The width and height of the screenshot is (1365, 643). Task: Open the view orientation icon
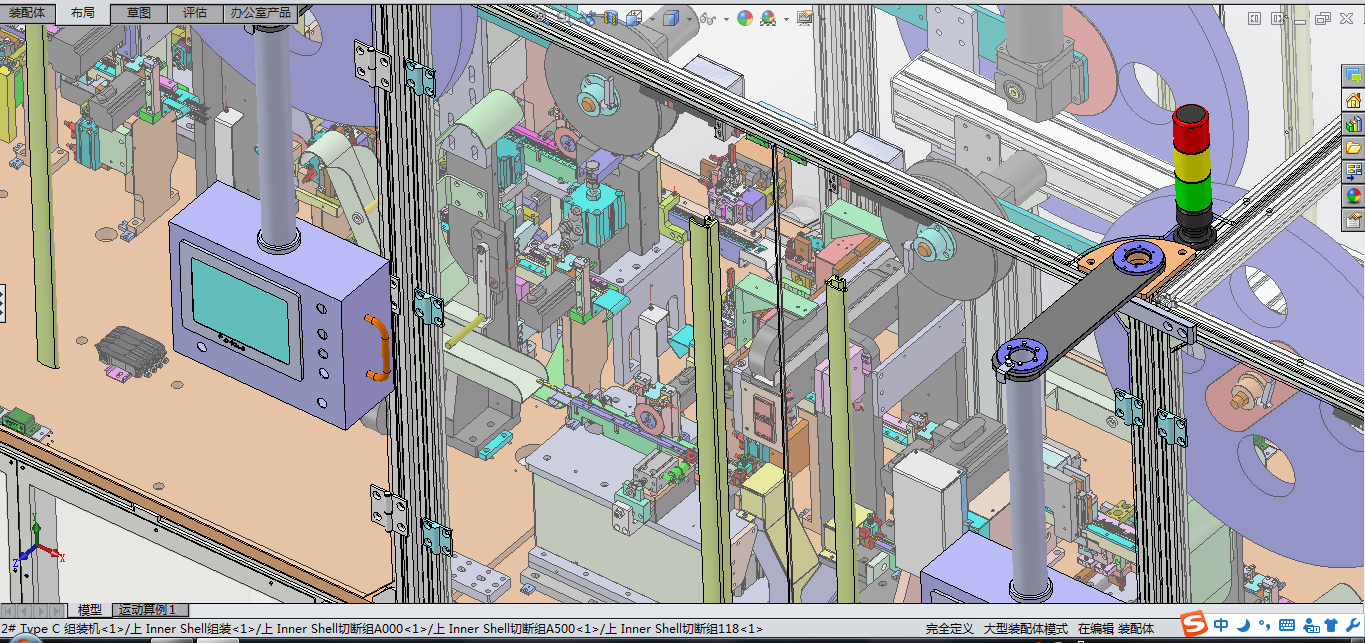[x=634, y=18]
